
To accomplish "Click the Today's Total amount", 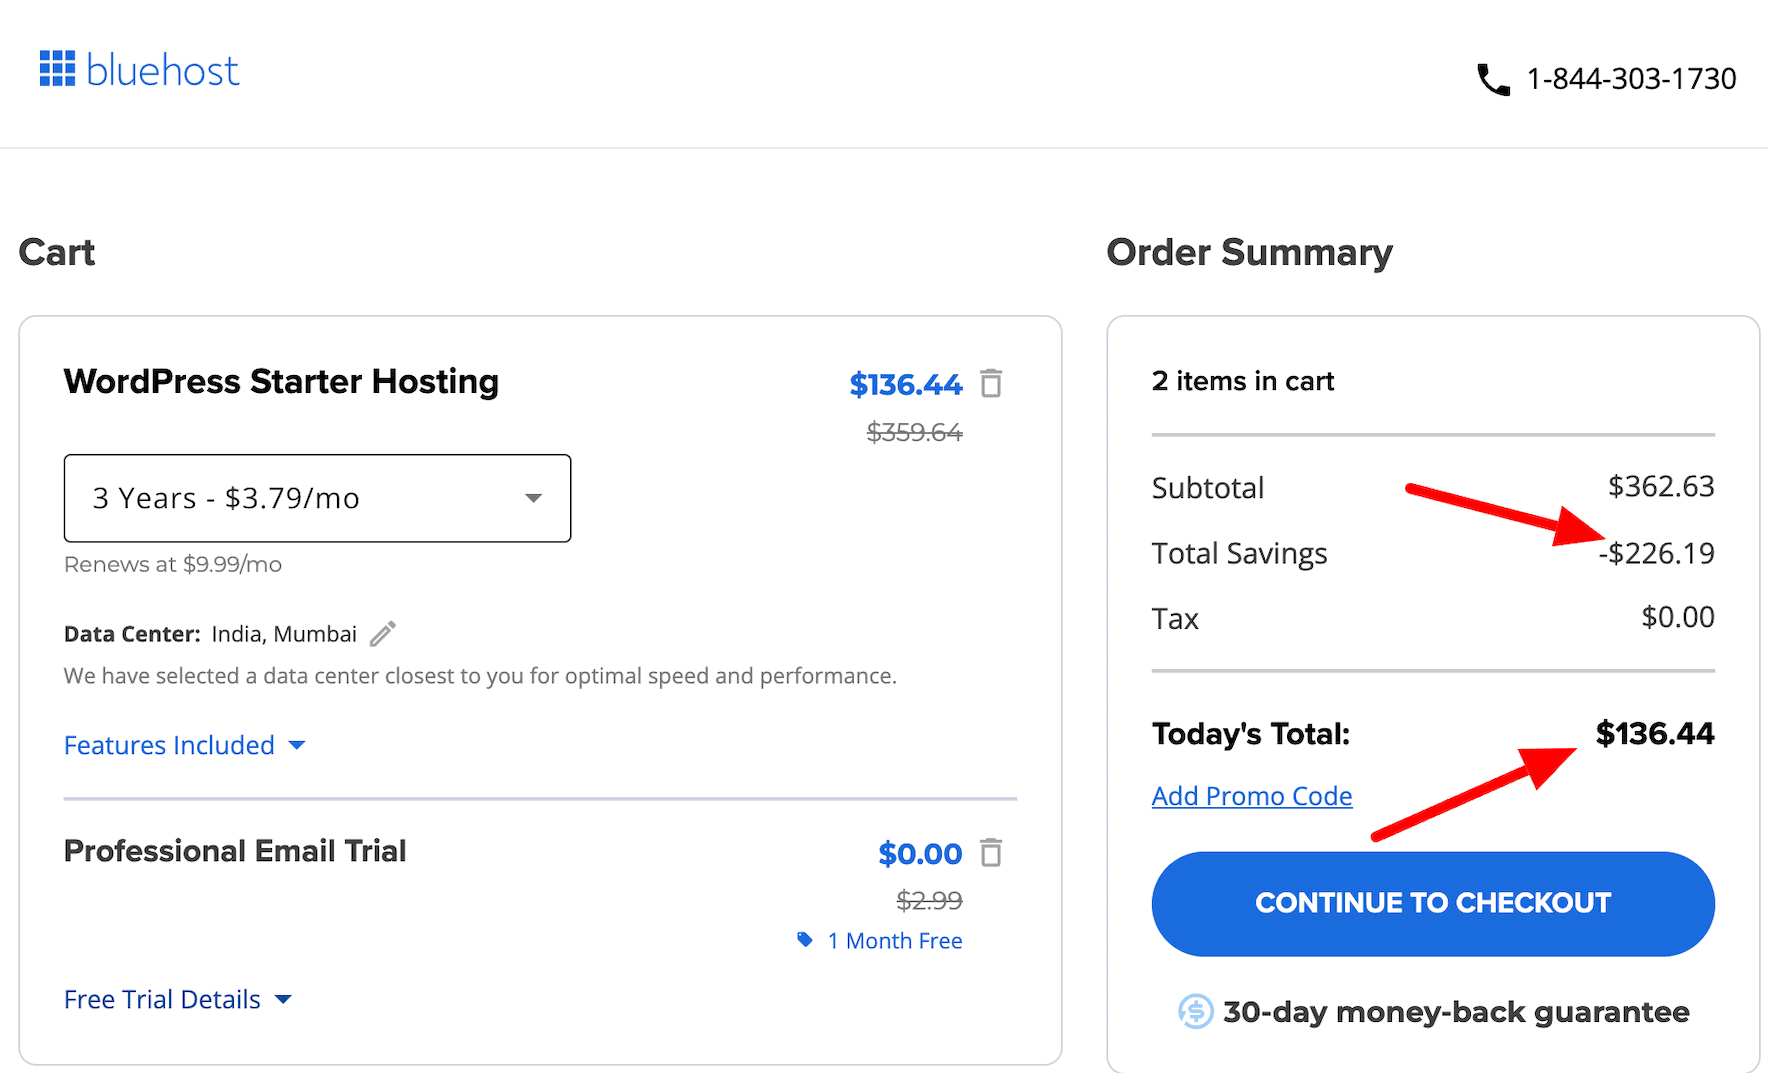I will coord(1654,733).
